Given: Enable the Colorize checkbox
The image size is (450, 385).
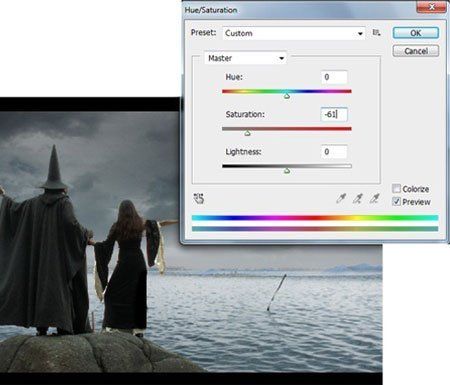Looking at the screenshot, I should (396, 189).
